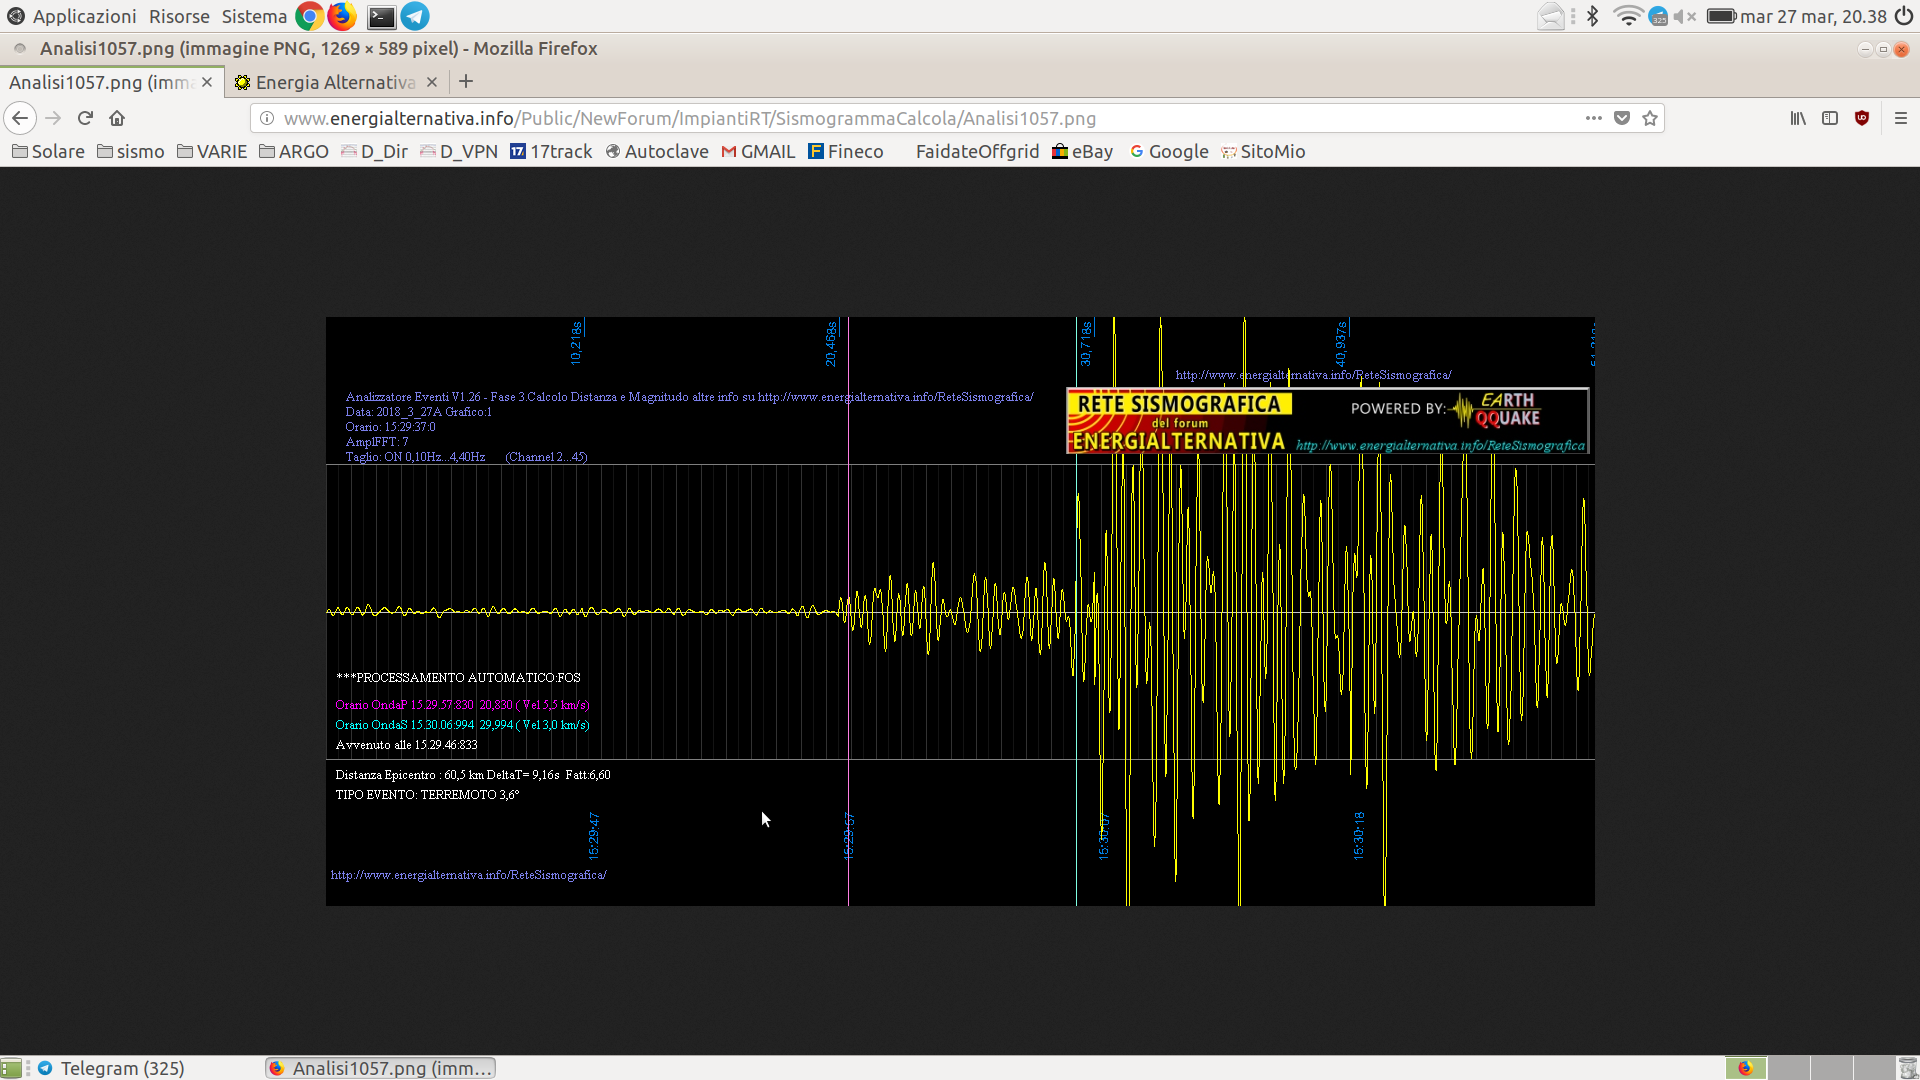Click the Telegram tray icon with badge
Image resolution: width=1920 pixels, height=1080 pixels.
(x=1658, y=16)
